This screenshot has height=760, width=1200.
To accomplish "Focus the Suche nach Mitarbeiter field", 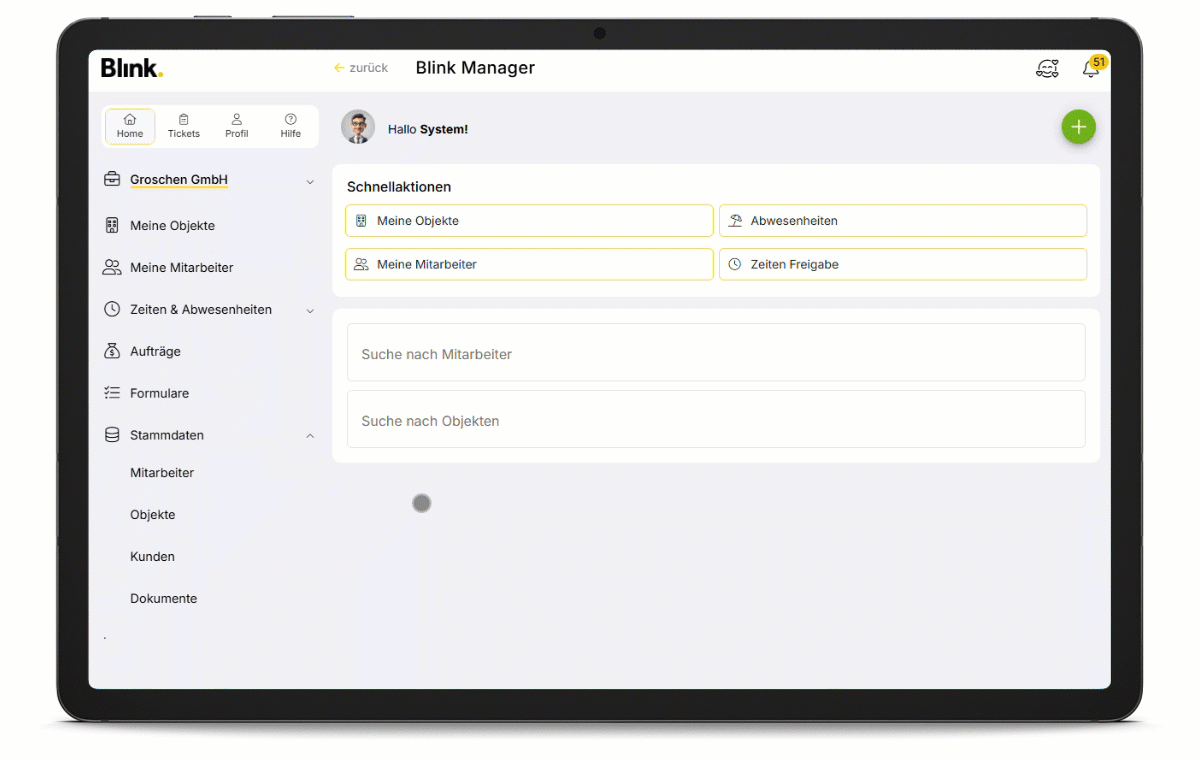I will [715, 354].
